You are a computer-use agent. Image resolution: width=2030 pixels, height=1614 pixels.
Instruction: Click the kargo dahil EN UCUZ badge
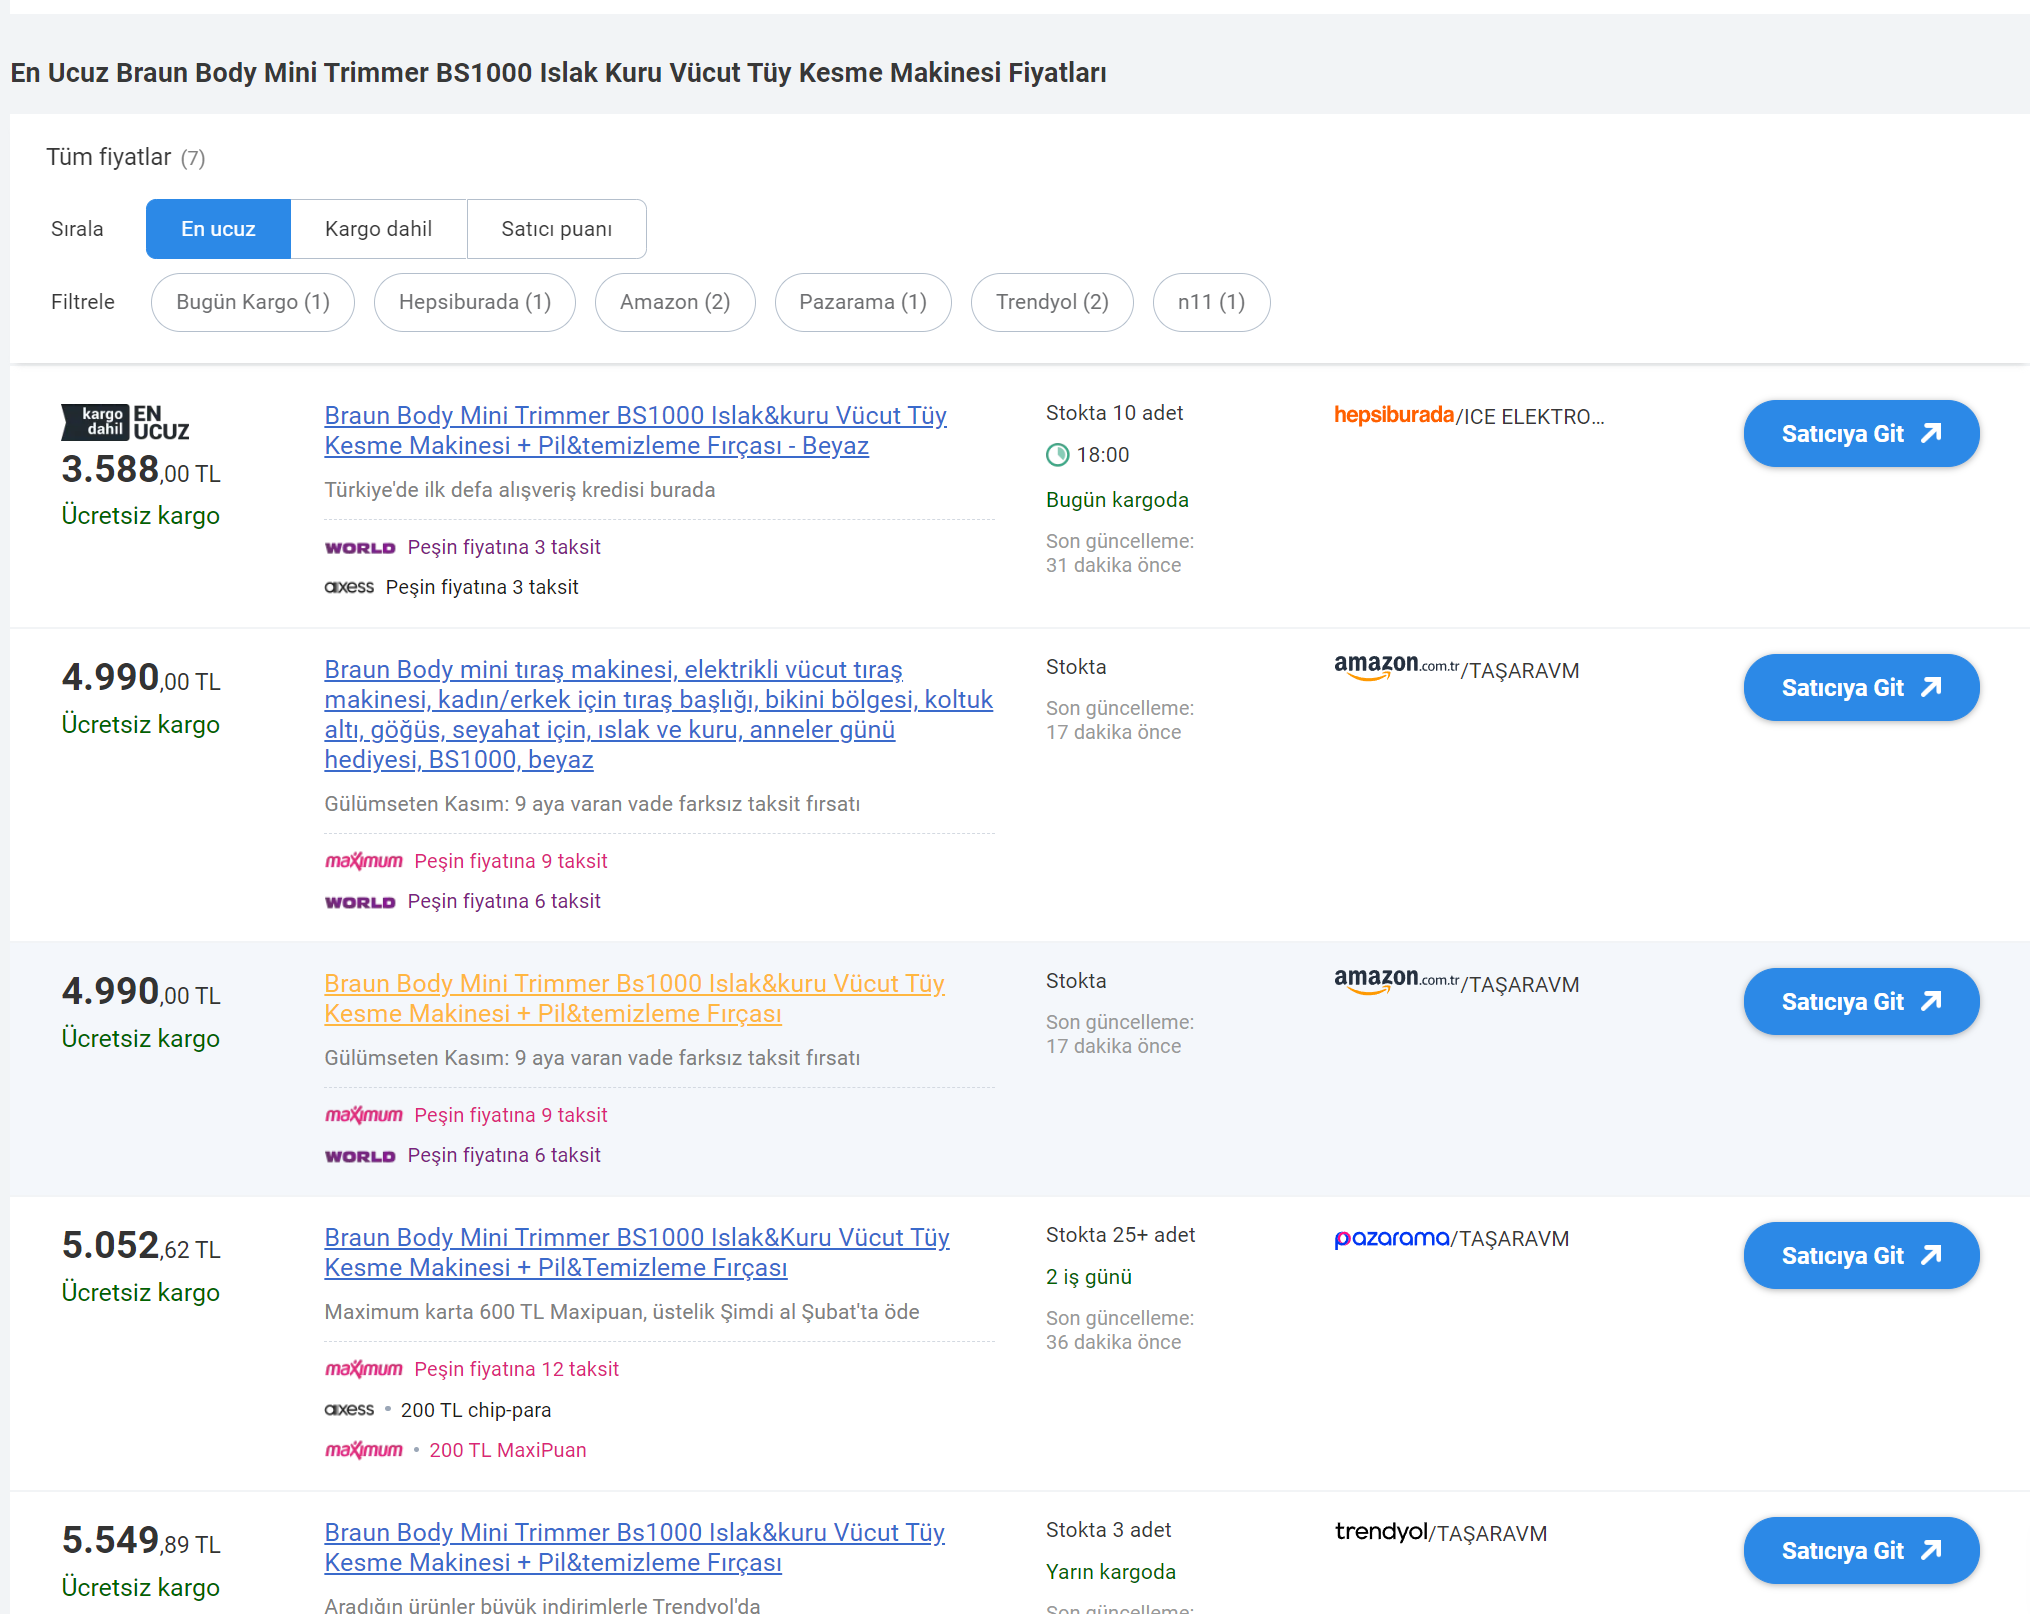click(125, 422)
